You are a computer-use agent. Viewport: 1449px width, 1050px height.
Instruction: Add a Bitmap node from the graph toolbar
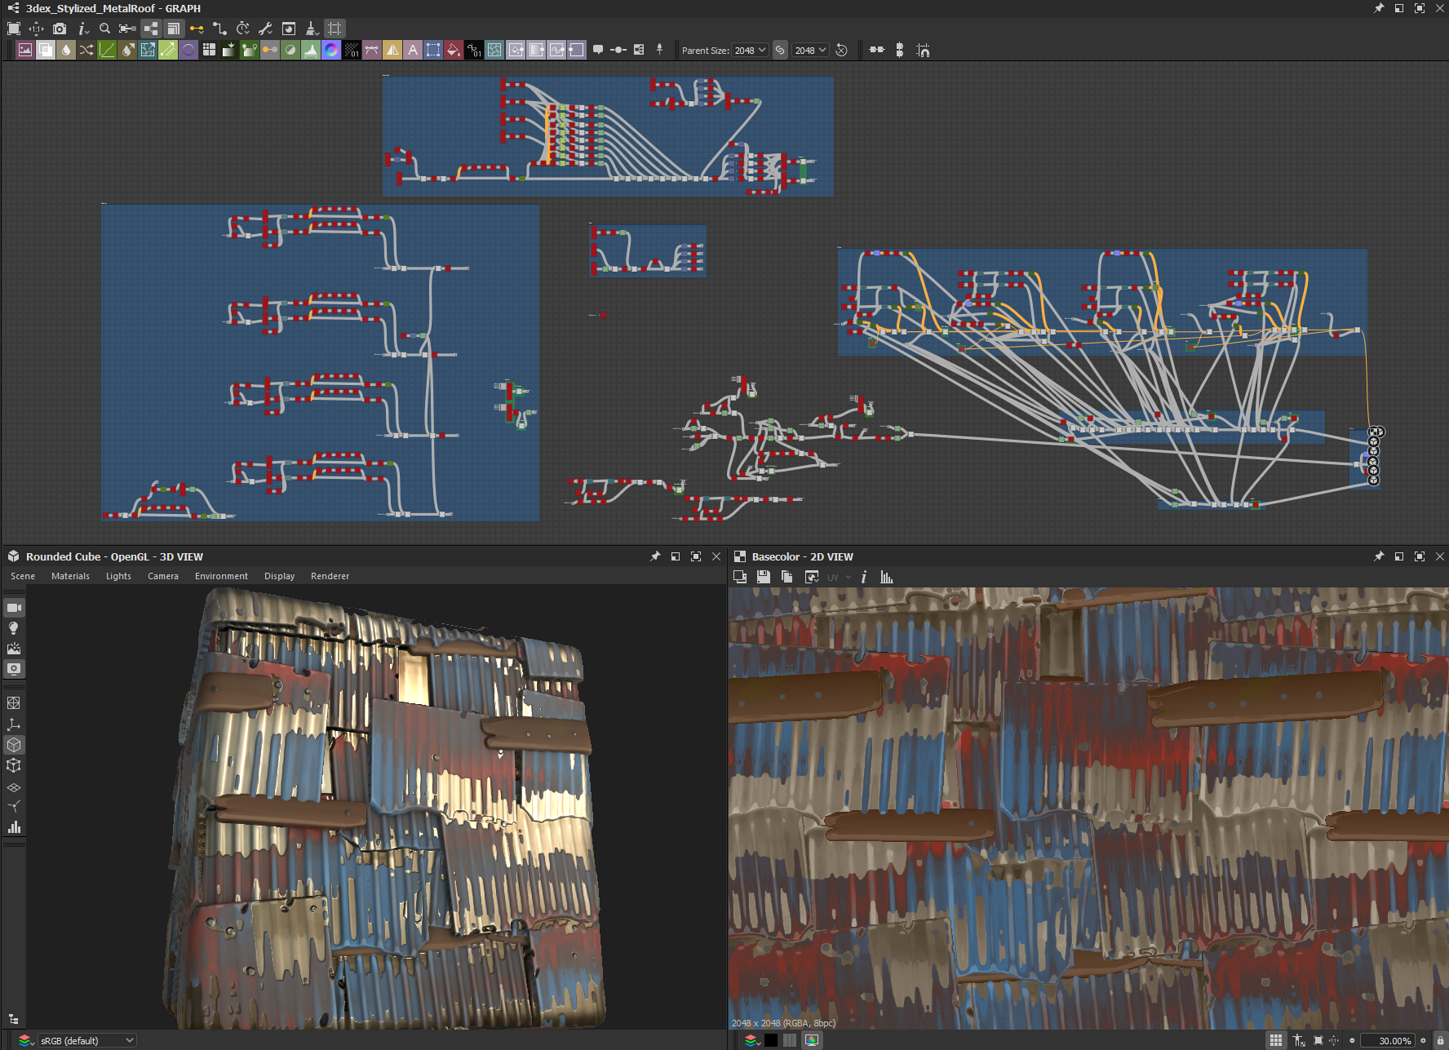coord(25,50)
